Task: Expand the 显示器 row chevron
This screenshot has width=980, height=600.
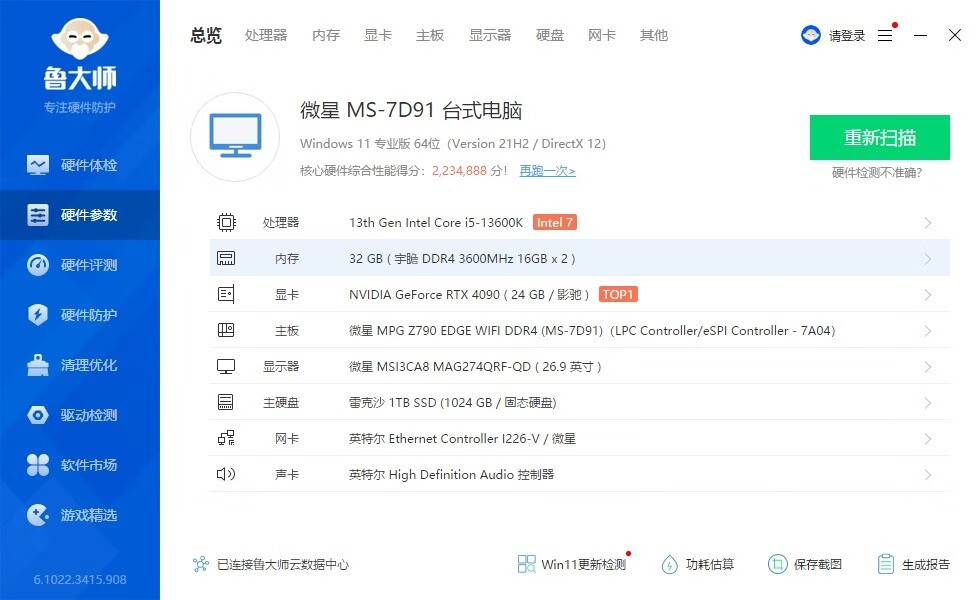Action: (x=928, y=367)
